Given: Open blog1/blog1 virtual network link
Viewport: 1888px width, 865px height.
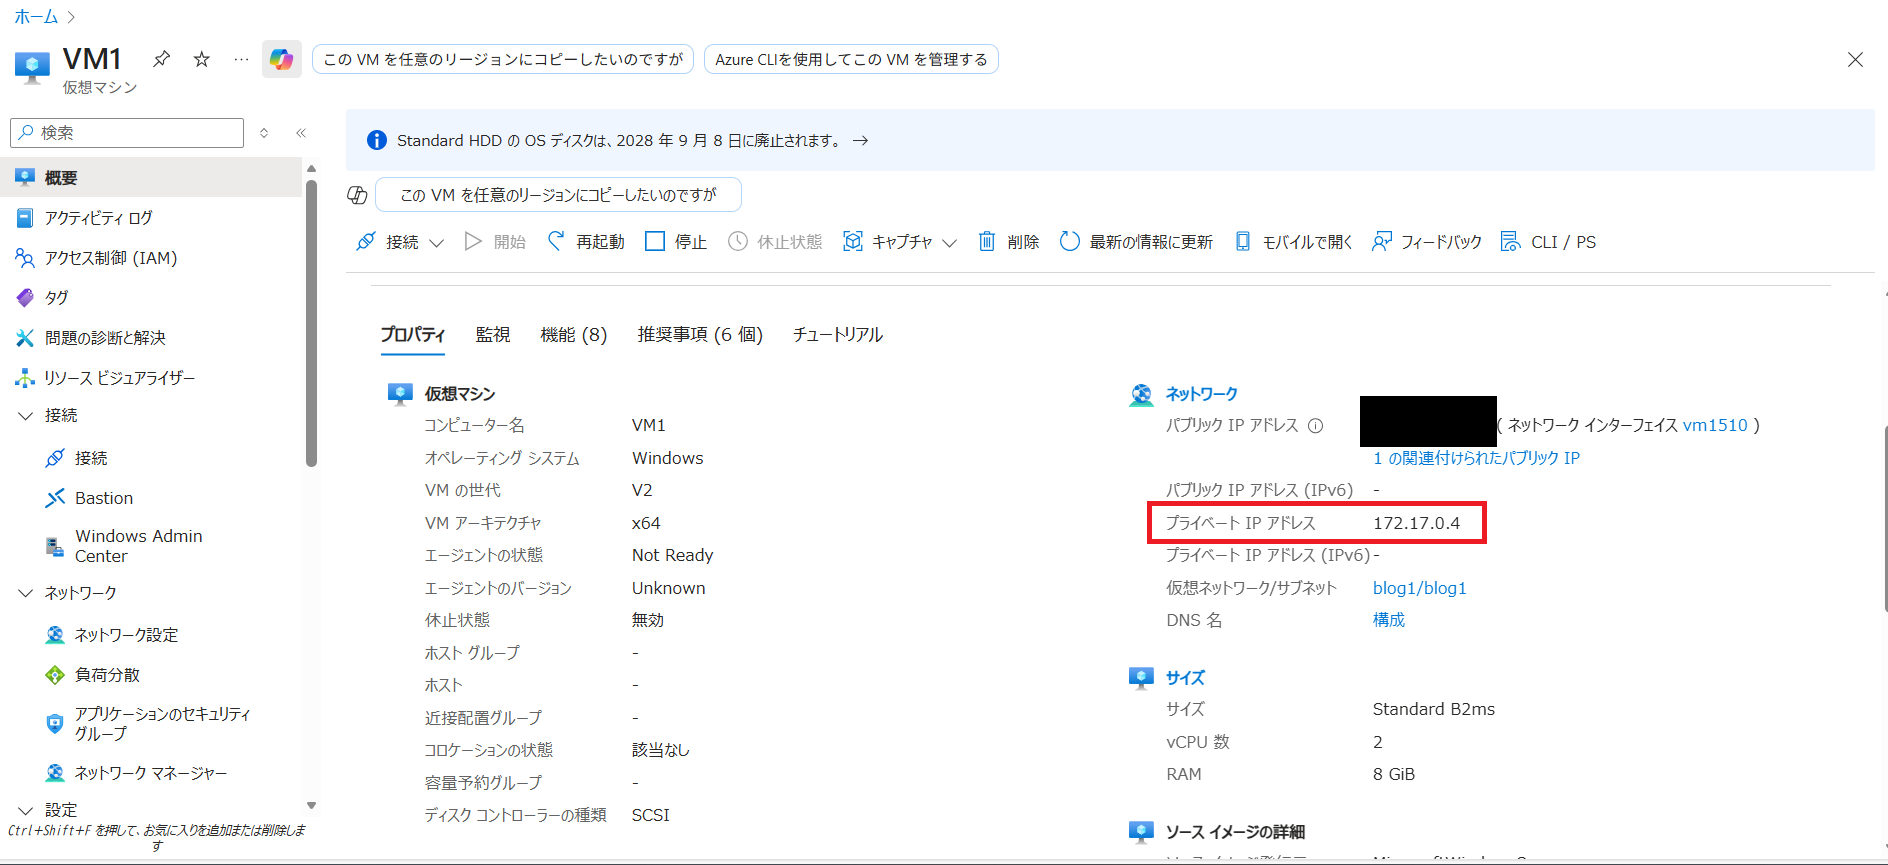Looking at the screenshot, I should (1419, 588).
